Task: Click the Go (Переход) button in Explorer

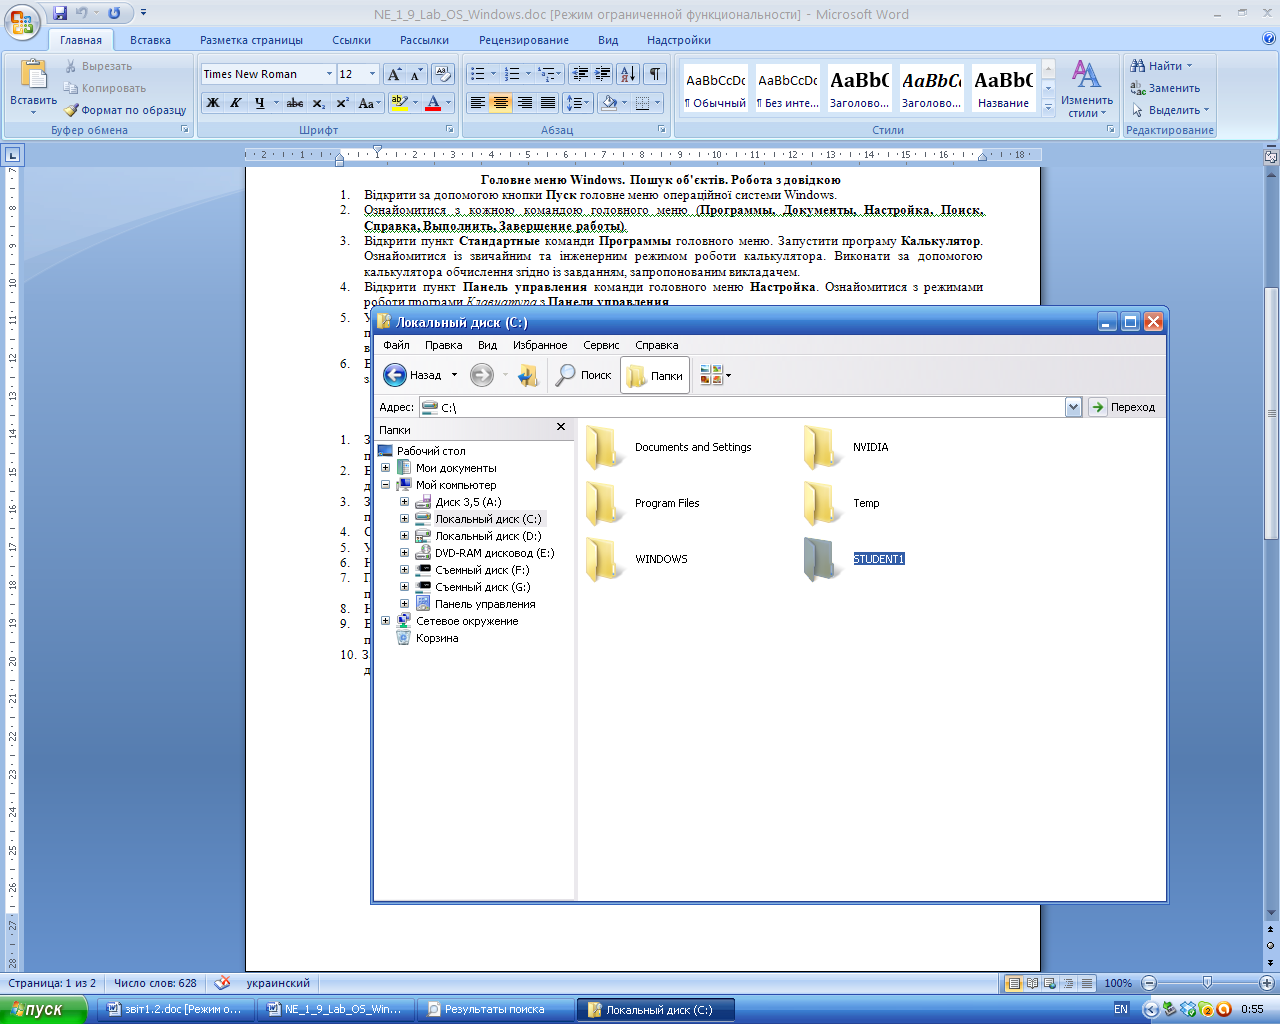Action: click(1121, 407)
